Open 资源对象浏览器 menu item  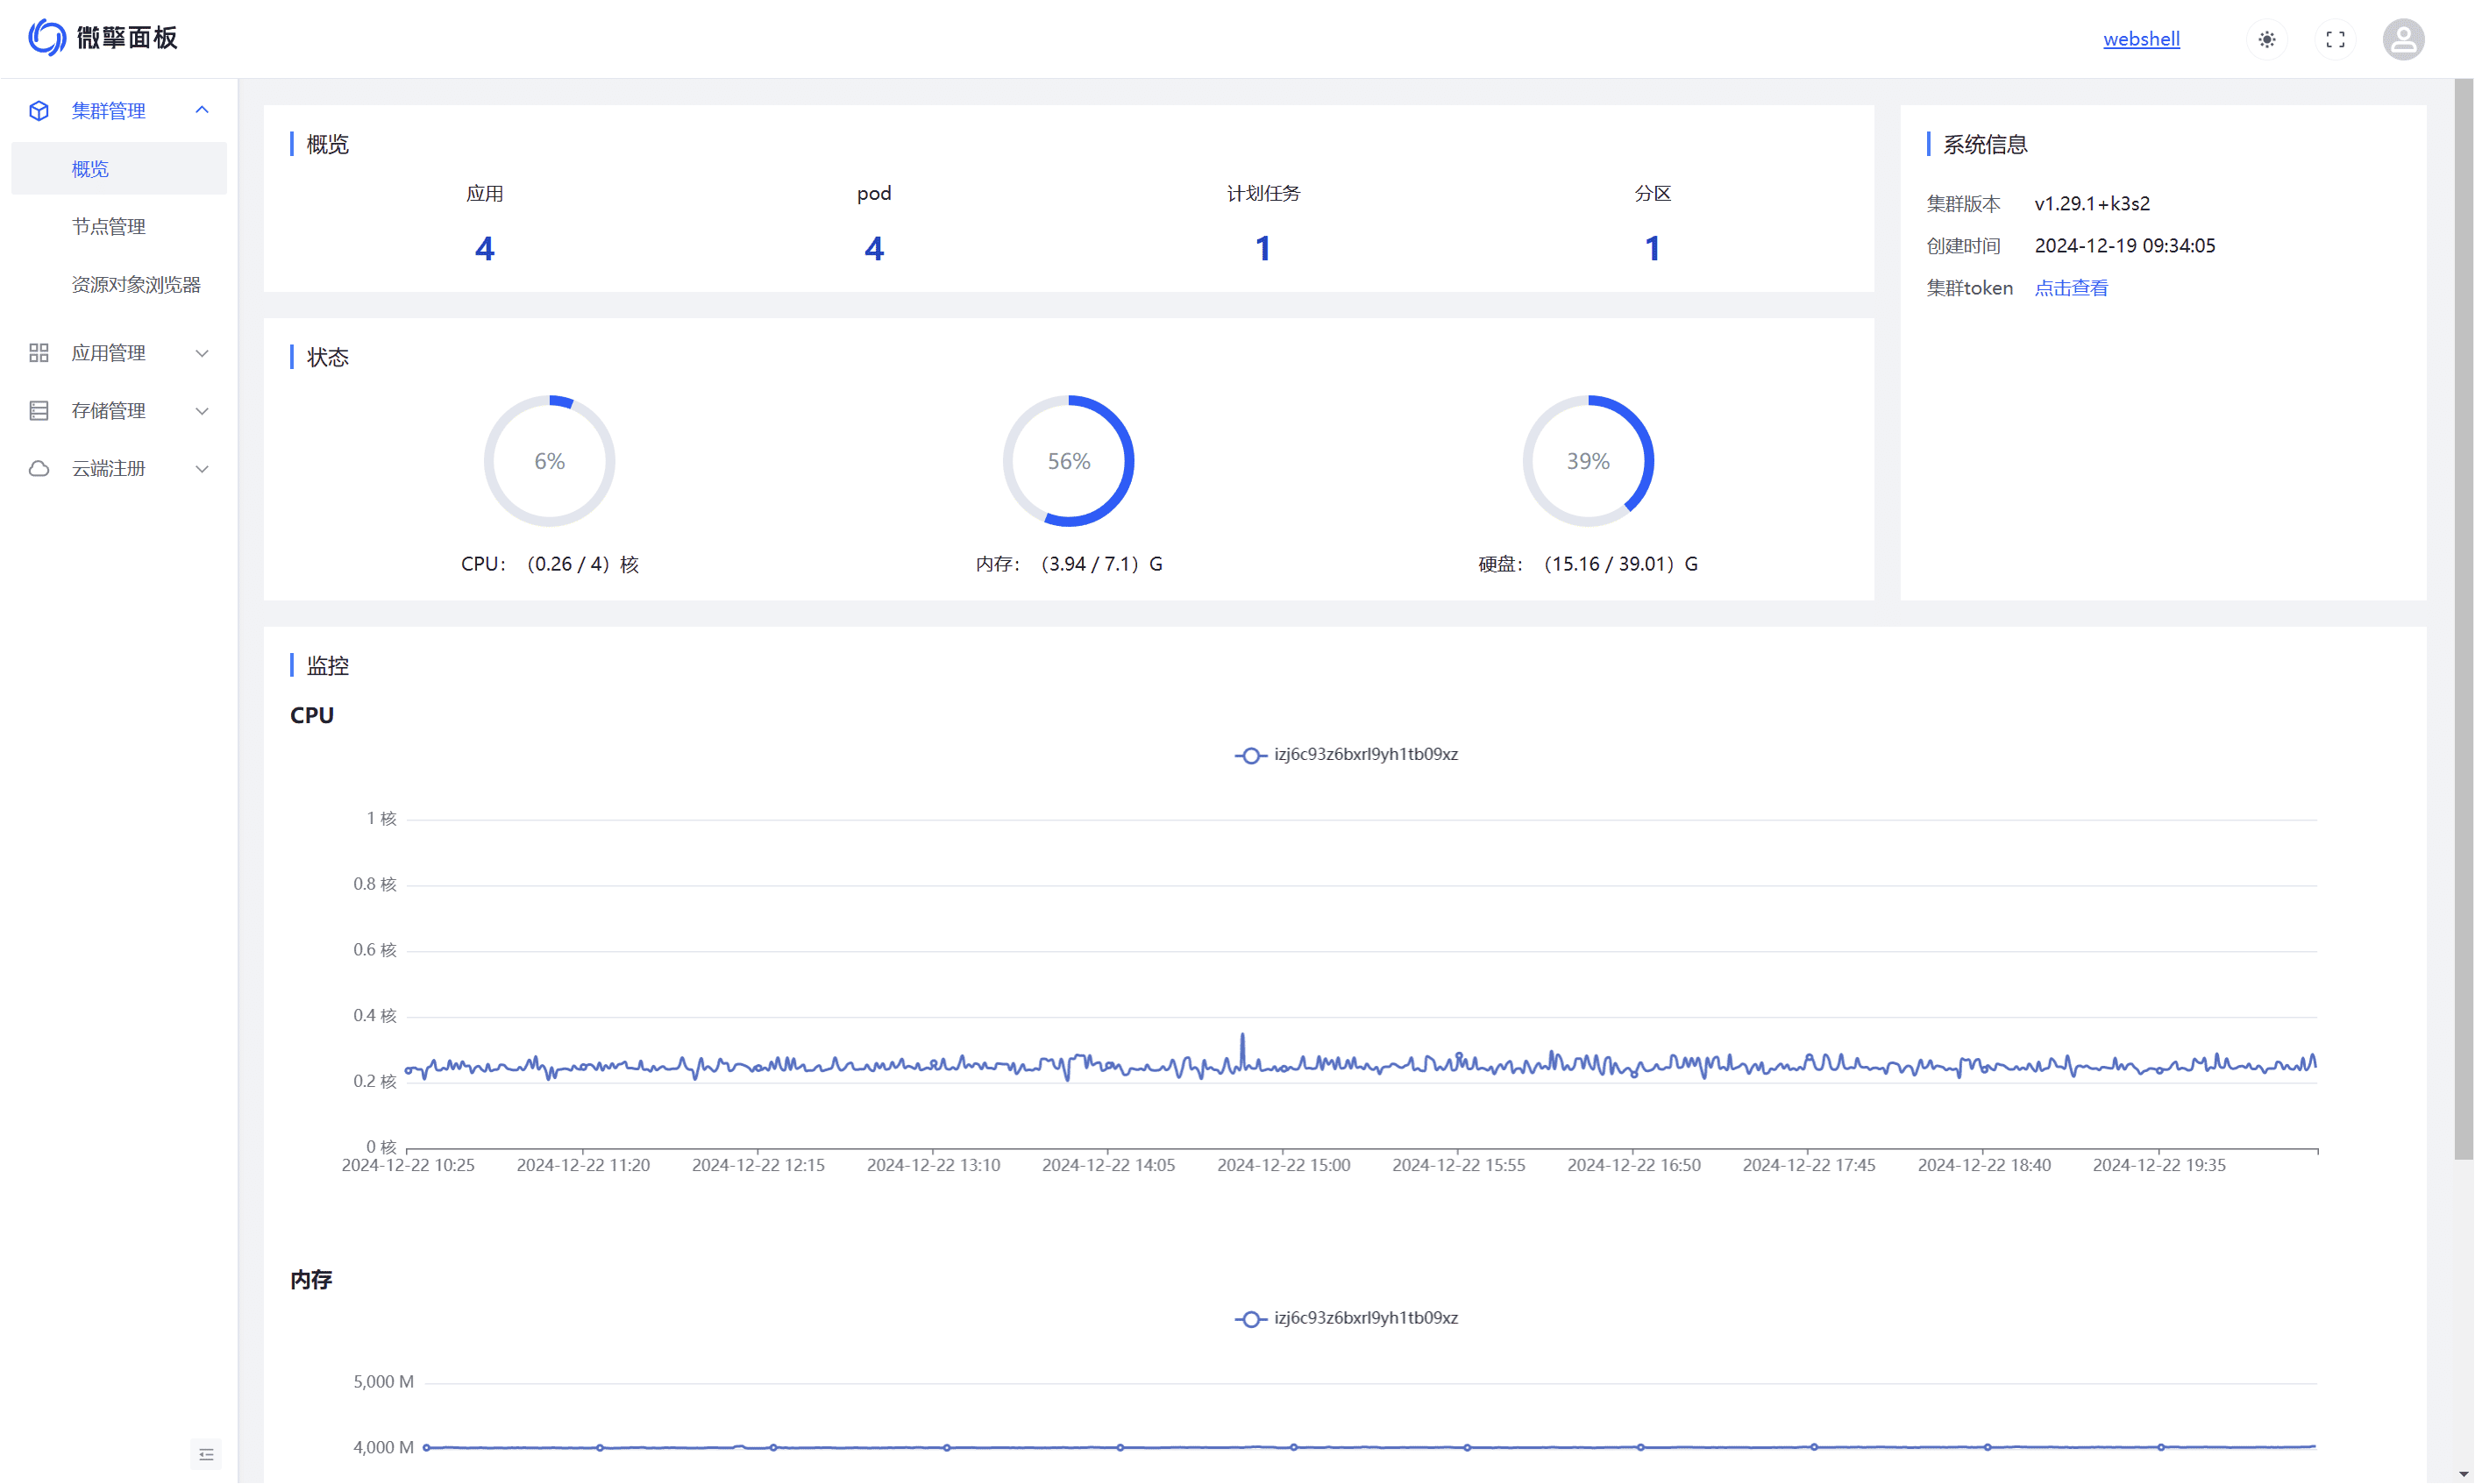pyautogui.click(x=136, y=285)
